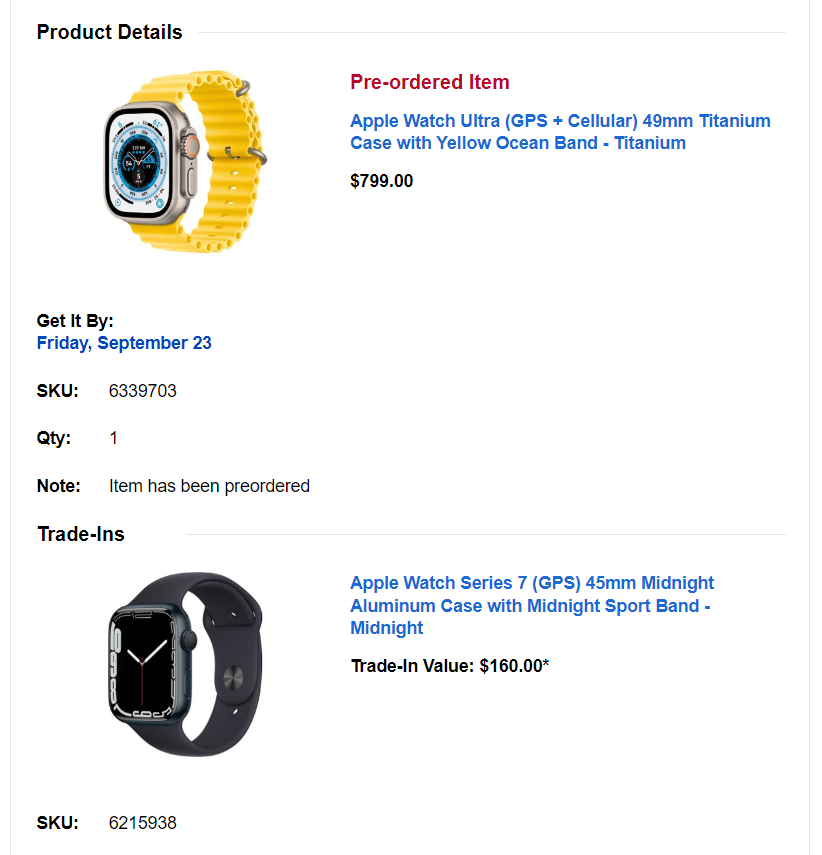Screen dimensions: 822x855
Task: Select the 'Item has been preordered' note text
Action: pos(209,486)
